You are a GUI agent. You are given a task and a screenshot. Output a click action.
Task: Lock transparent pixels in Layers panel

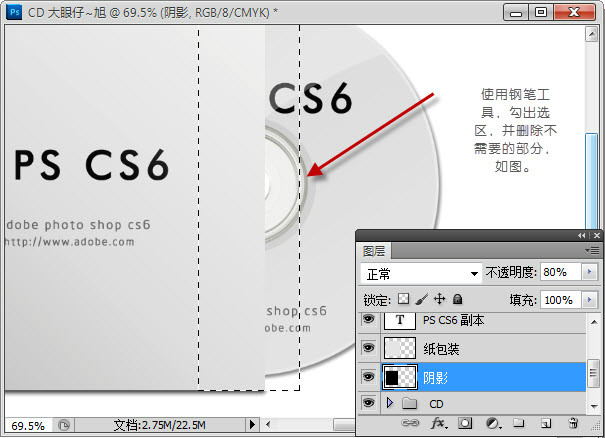(403, 299)
